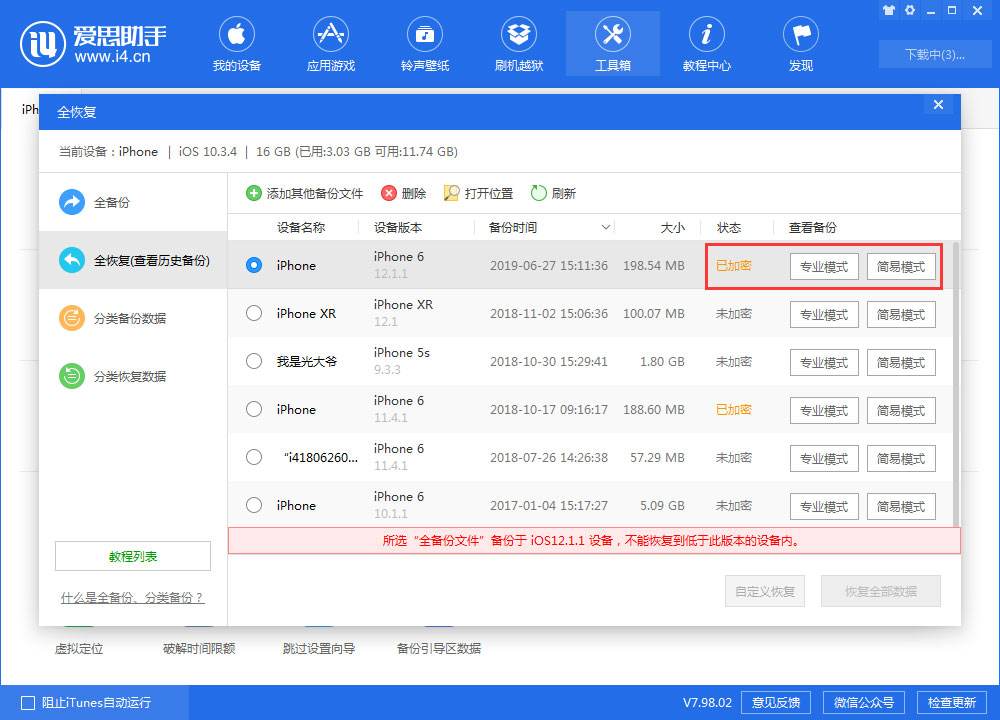Click 专业模式 for 2018-10-17 backup
This screenshot has height=720, width=1000.
[x=824, y=411]
